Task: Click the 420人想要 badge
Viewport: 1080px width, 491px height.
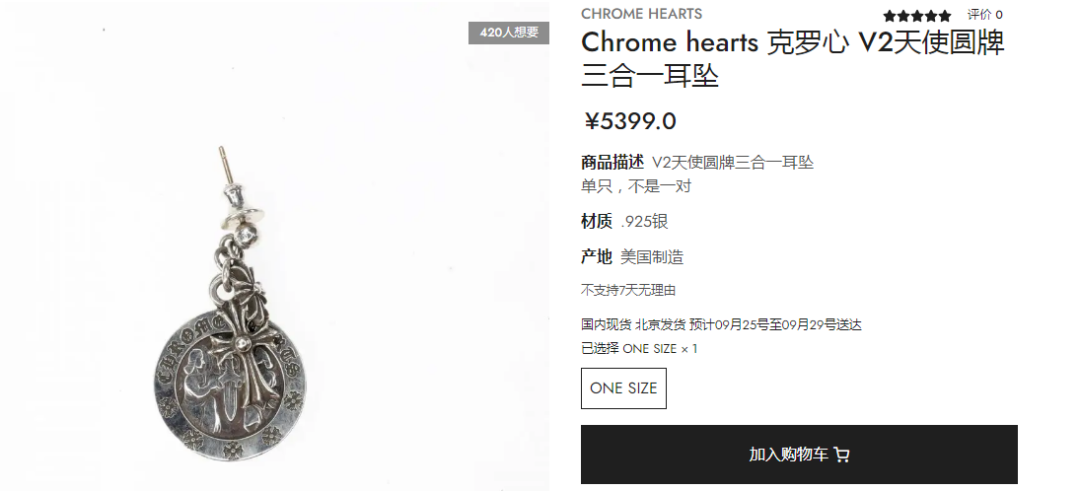Action: point(508,32)
